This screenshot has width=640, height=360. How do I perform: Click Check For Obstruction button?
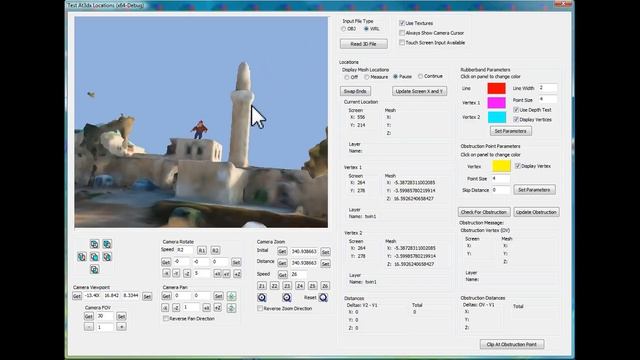[x=484, y=212]
